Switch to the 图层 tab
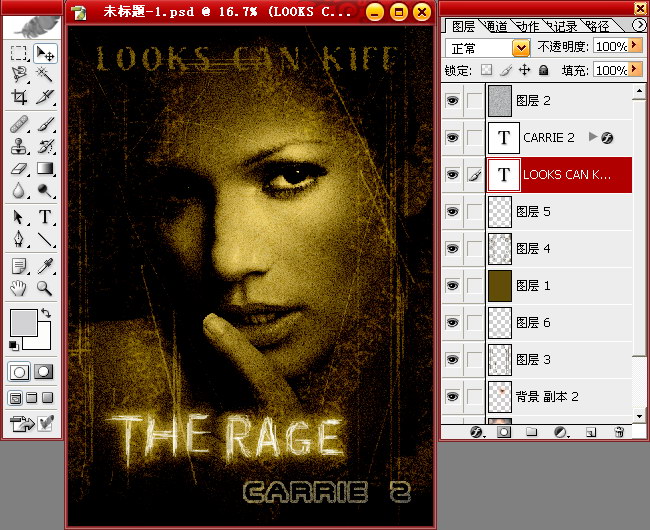 [x=463, y=26]
